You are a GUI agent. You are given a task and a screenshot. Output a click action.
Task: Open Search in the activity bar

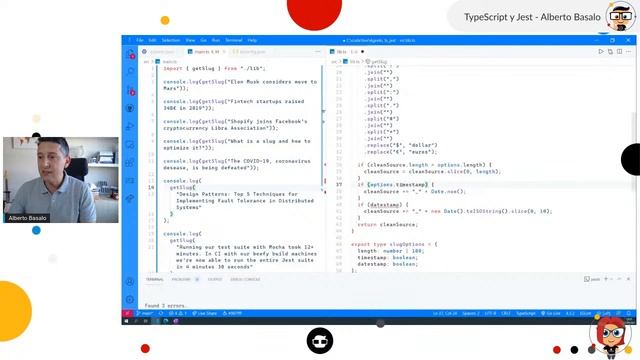click(x=130, y=72)
